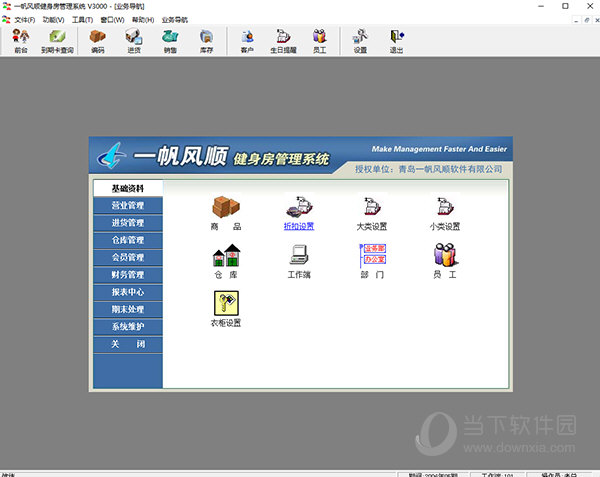Click the 小类设置 text label
600x477 pixels.
click(x=445, y=226)
